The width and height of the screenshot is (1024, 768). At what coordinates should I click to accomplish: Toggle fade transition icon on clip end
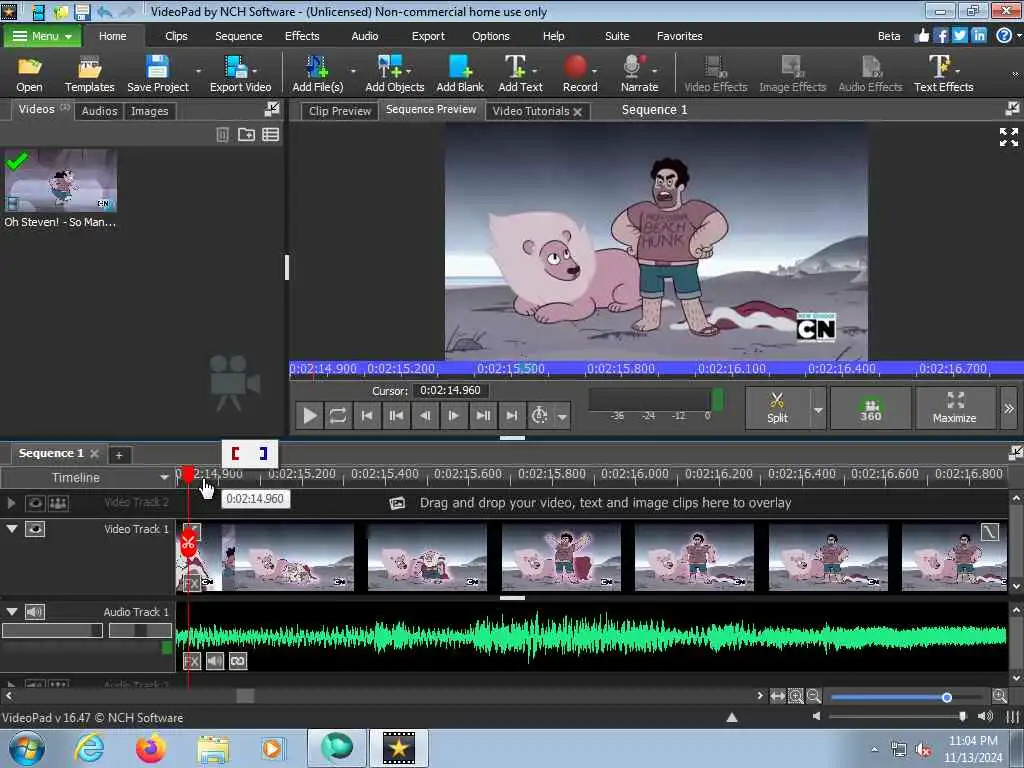coord(990,532)
